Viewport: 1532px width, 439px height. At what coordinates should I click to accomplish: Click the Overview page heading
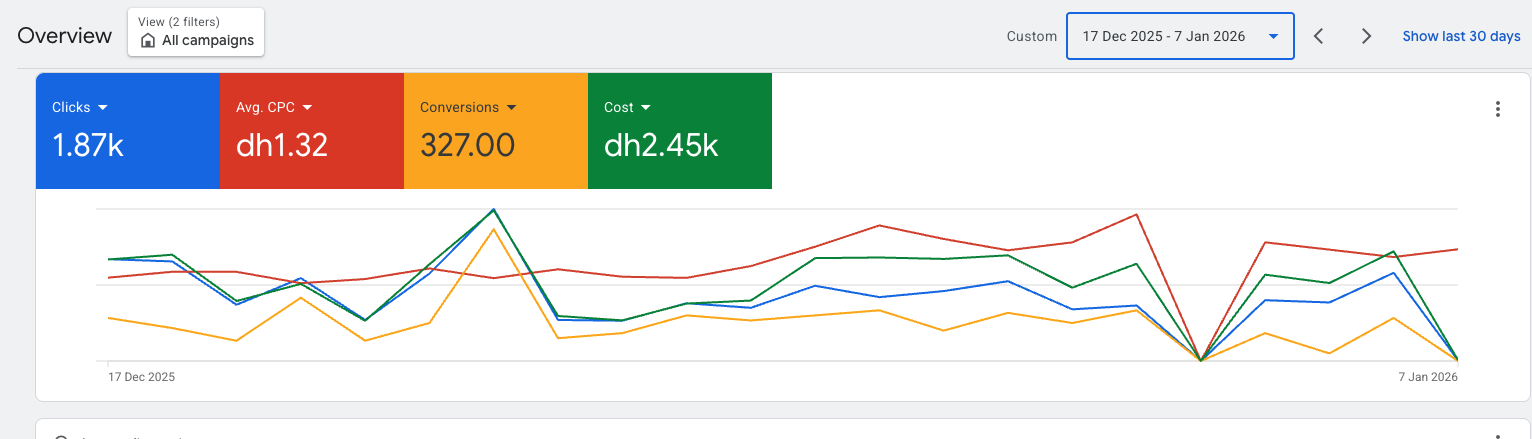(65, 36)
